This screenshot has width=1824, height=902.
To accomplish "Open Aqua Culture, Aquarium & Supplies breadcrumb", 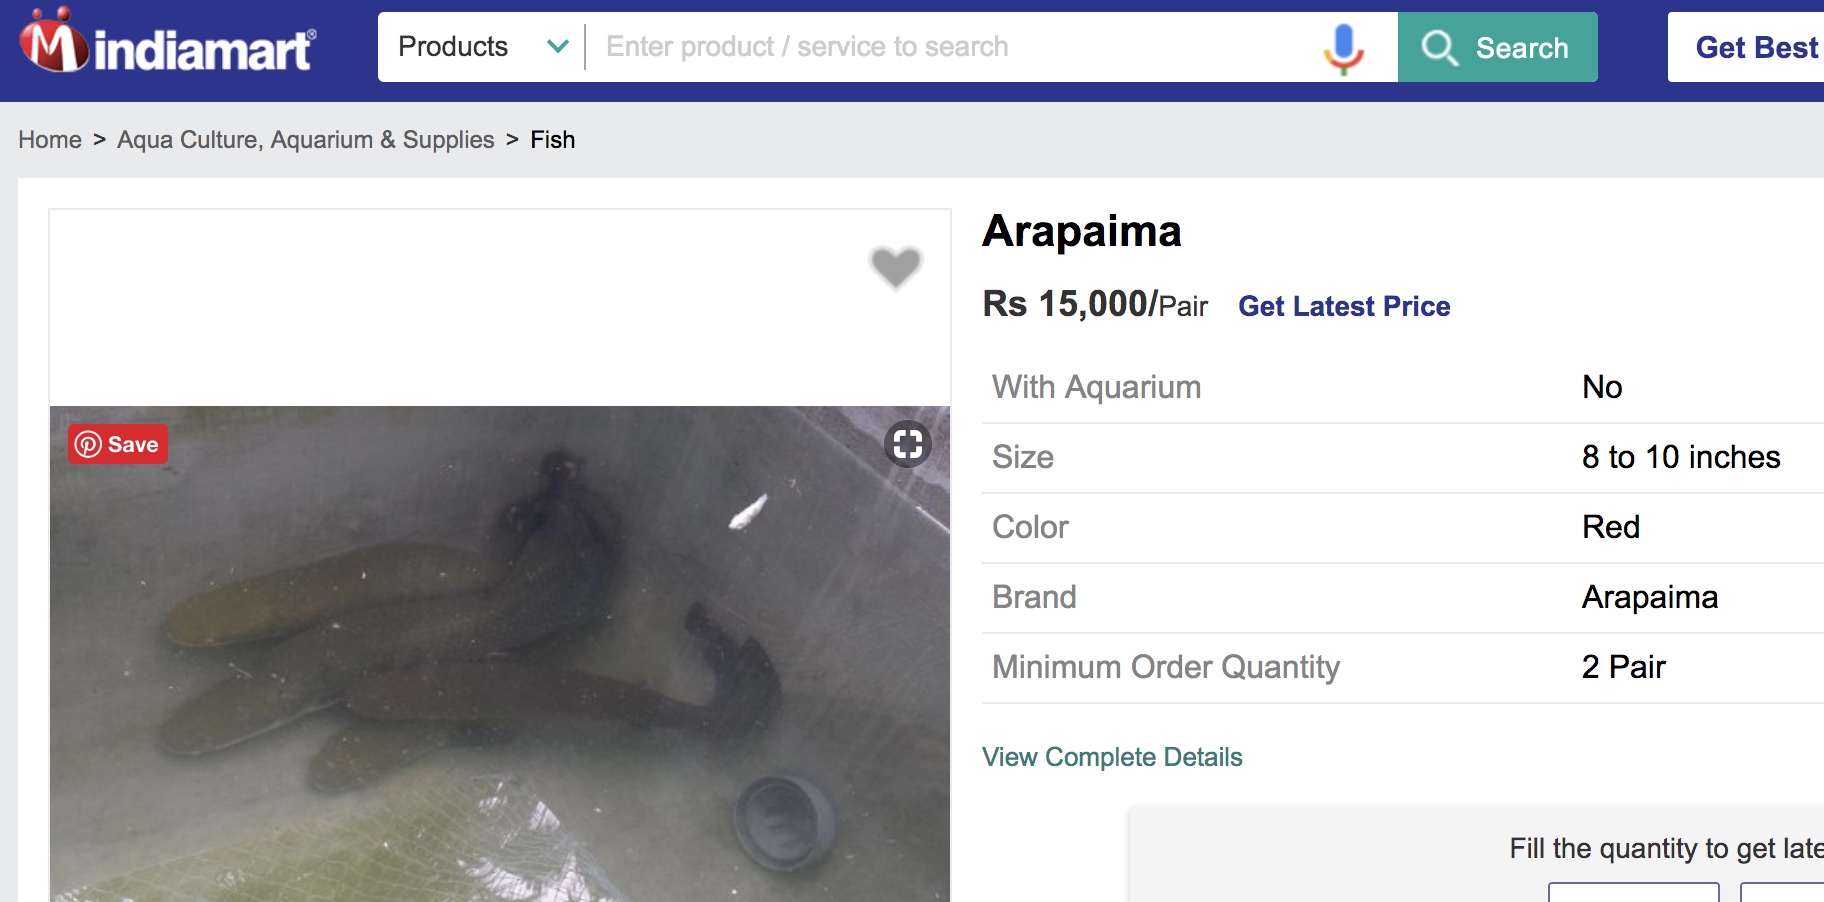I will click(x=306, y=140).
